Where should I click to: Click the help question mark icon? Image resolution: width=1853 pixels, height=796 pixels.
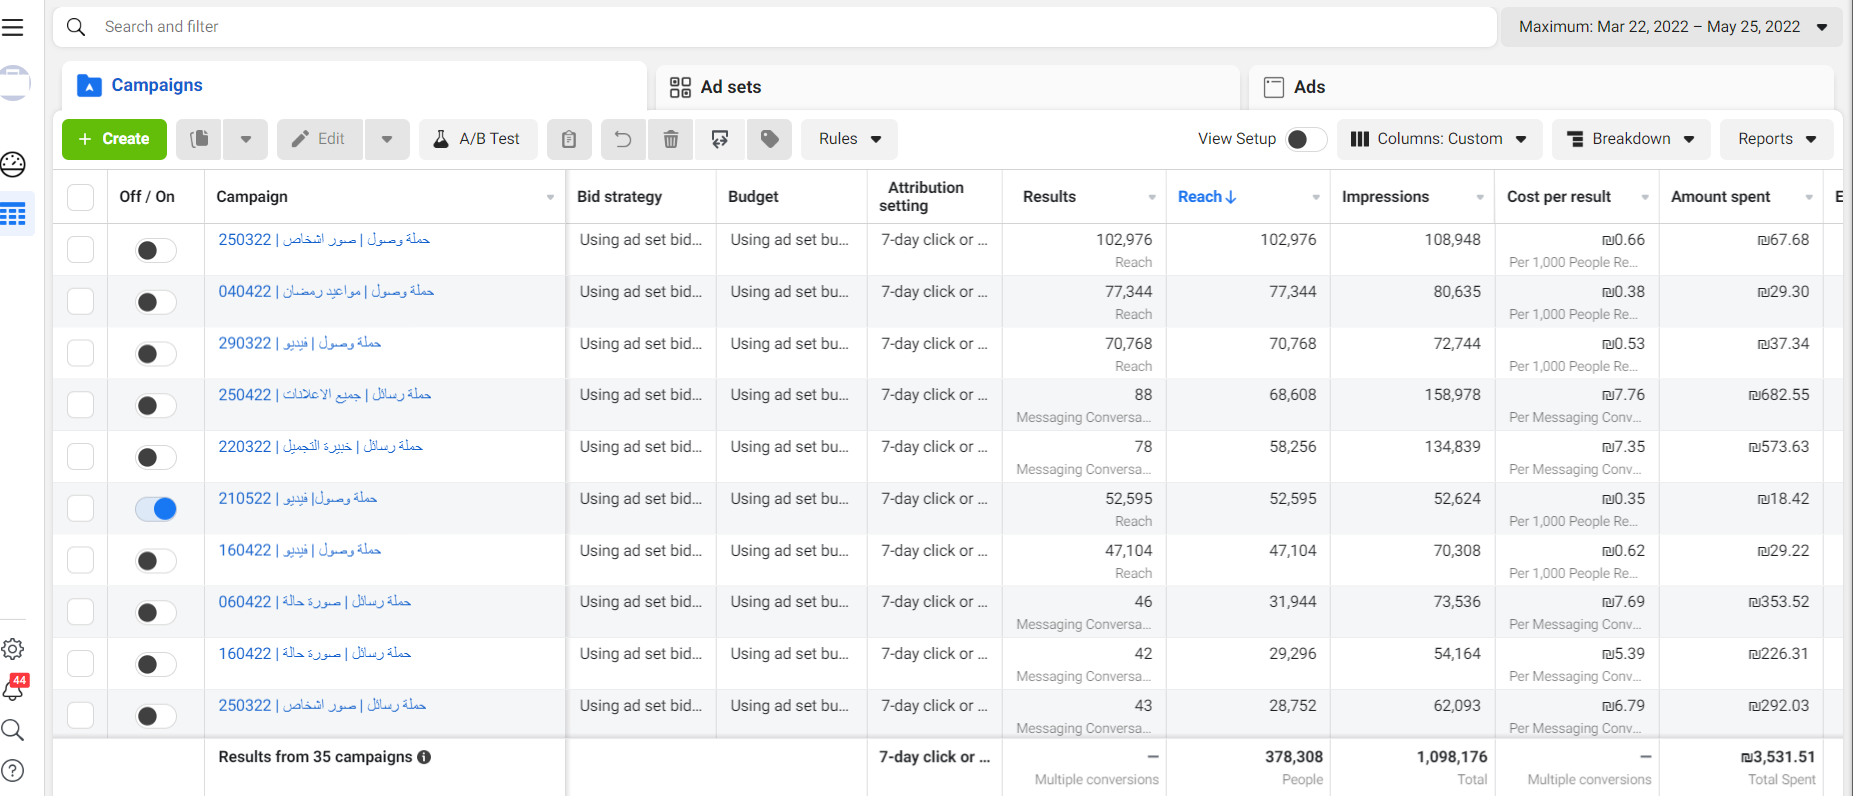pyautogui.click(x=13, y=771)
